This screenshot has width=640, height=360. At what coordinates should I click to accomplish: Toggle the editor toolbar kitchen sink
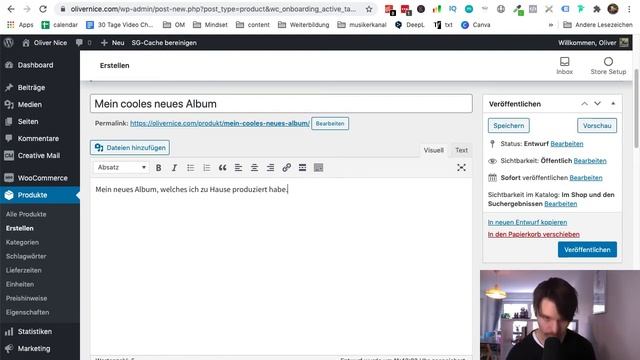[x=318, y=168]
